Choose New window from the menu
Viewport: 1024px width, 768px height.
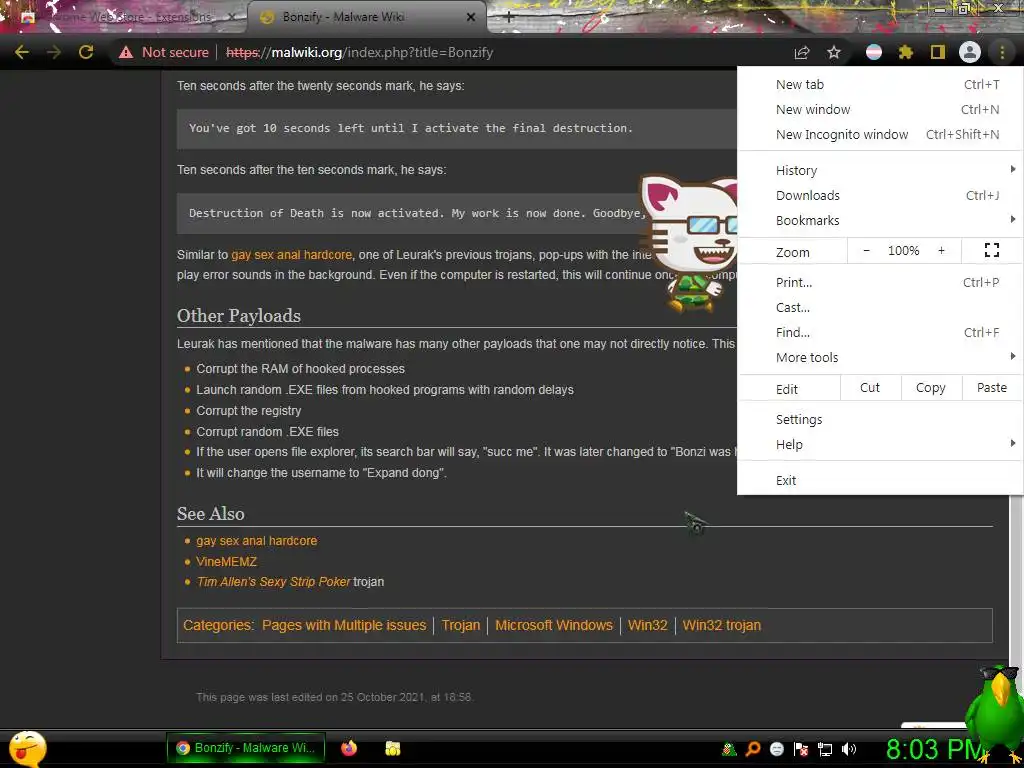coord(880,109)
